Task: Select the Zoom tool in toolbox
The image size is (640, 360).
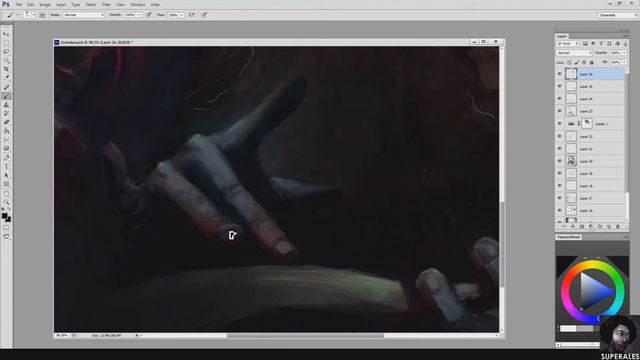Action: click(x=6, y=202)
